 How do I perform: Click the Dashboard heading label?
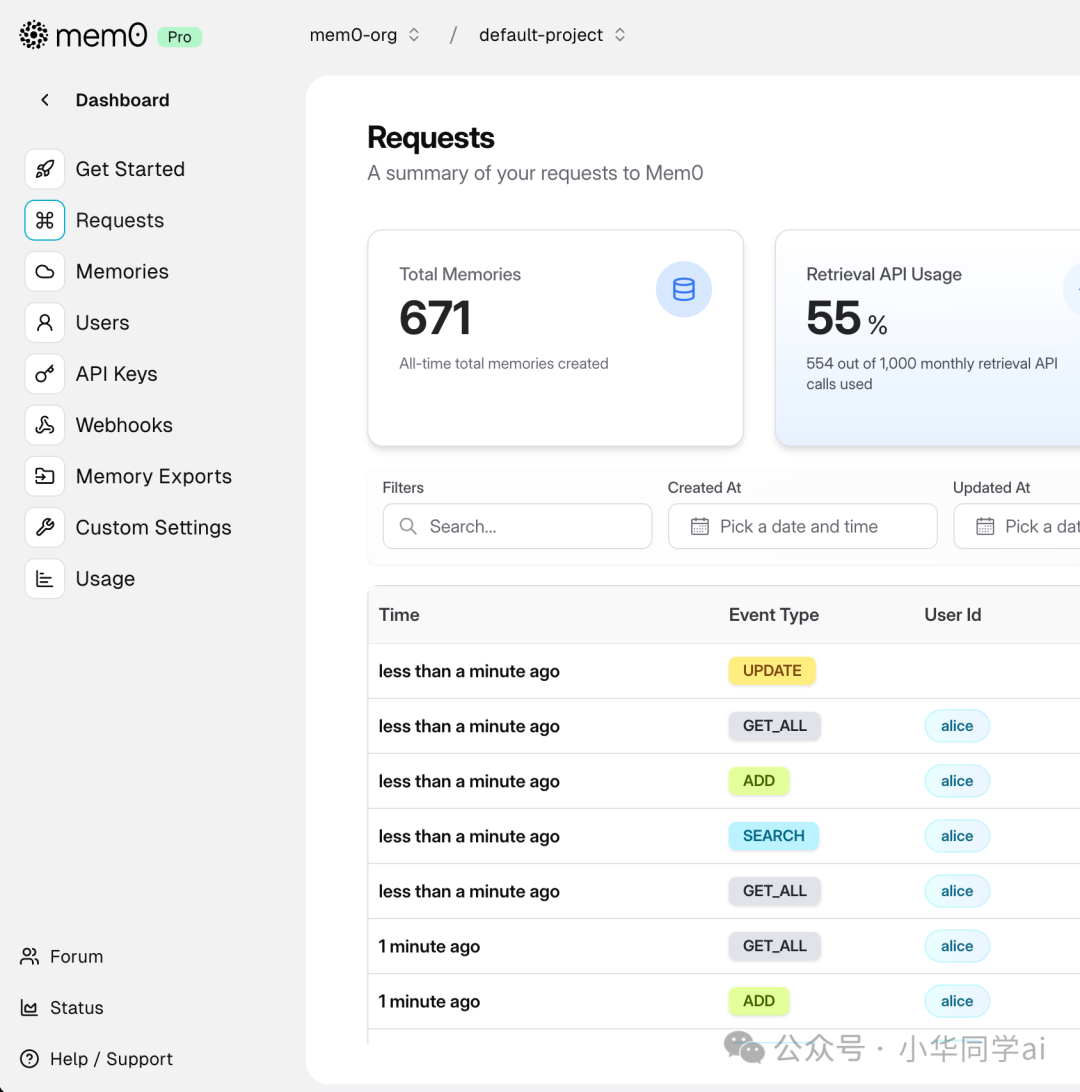coord(123,100)
